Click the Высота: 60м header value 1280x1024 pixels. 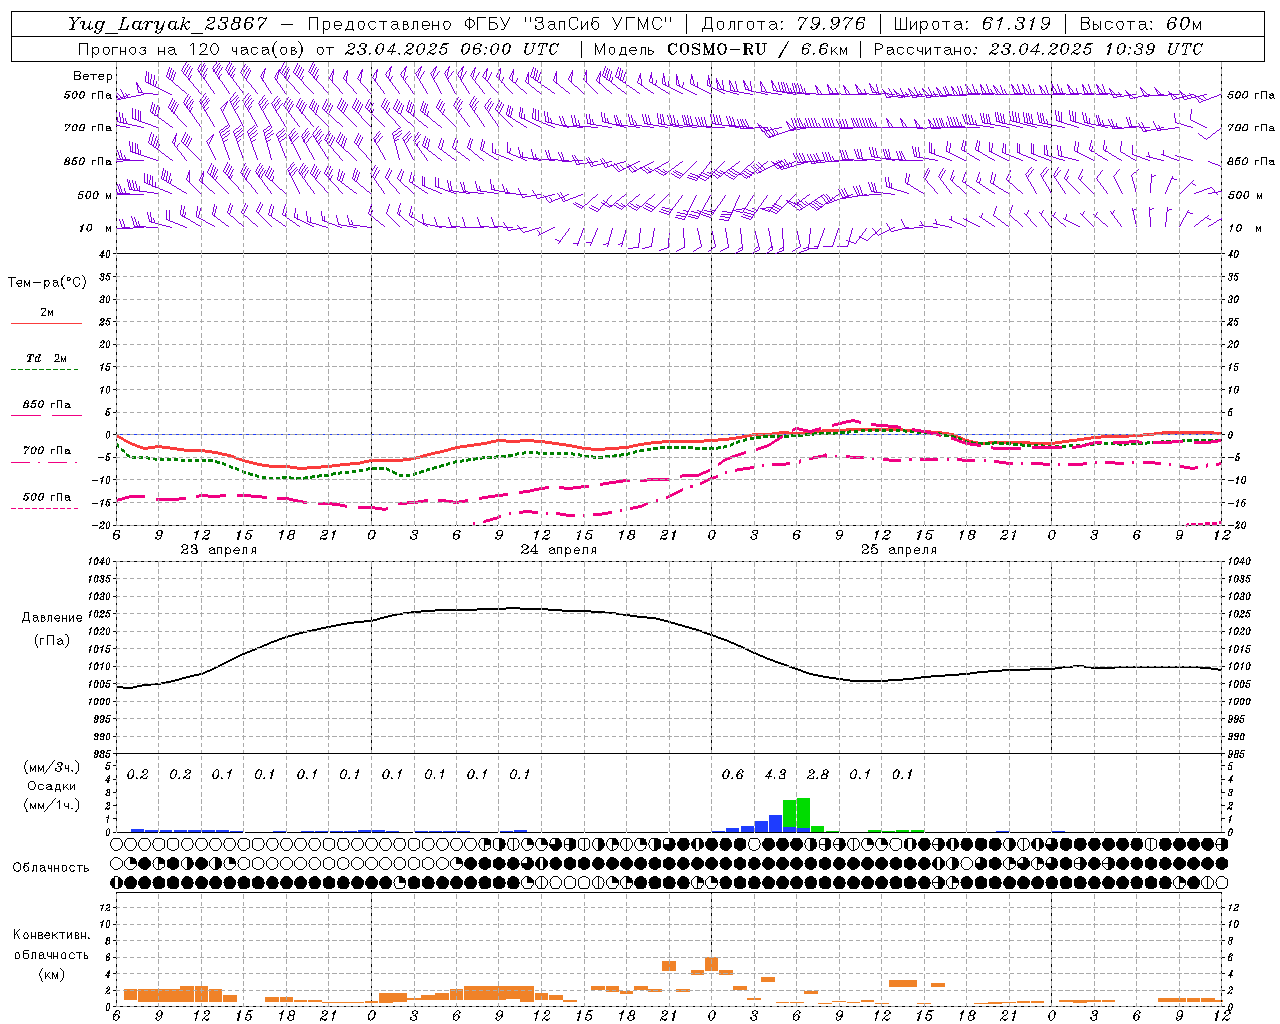coord(1141,24)
